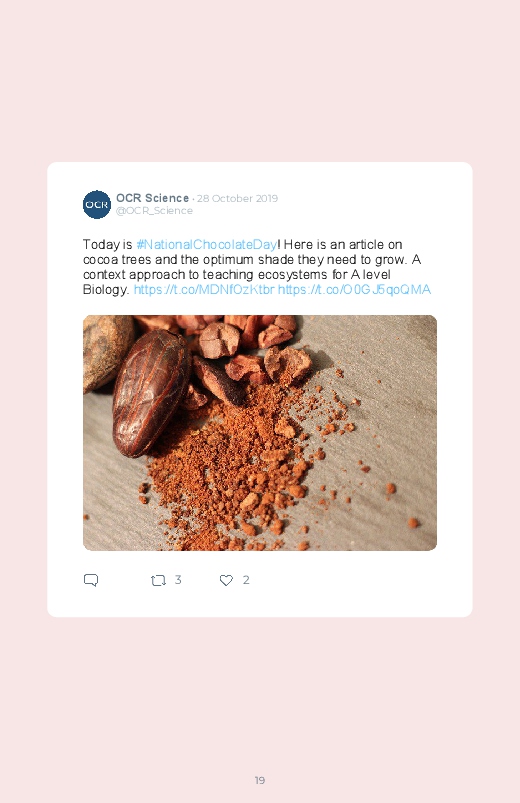Click the 28 October 2019 timestamp
The image size is (520, 803).
[x=237, y=198]
